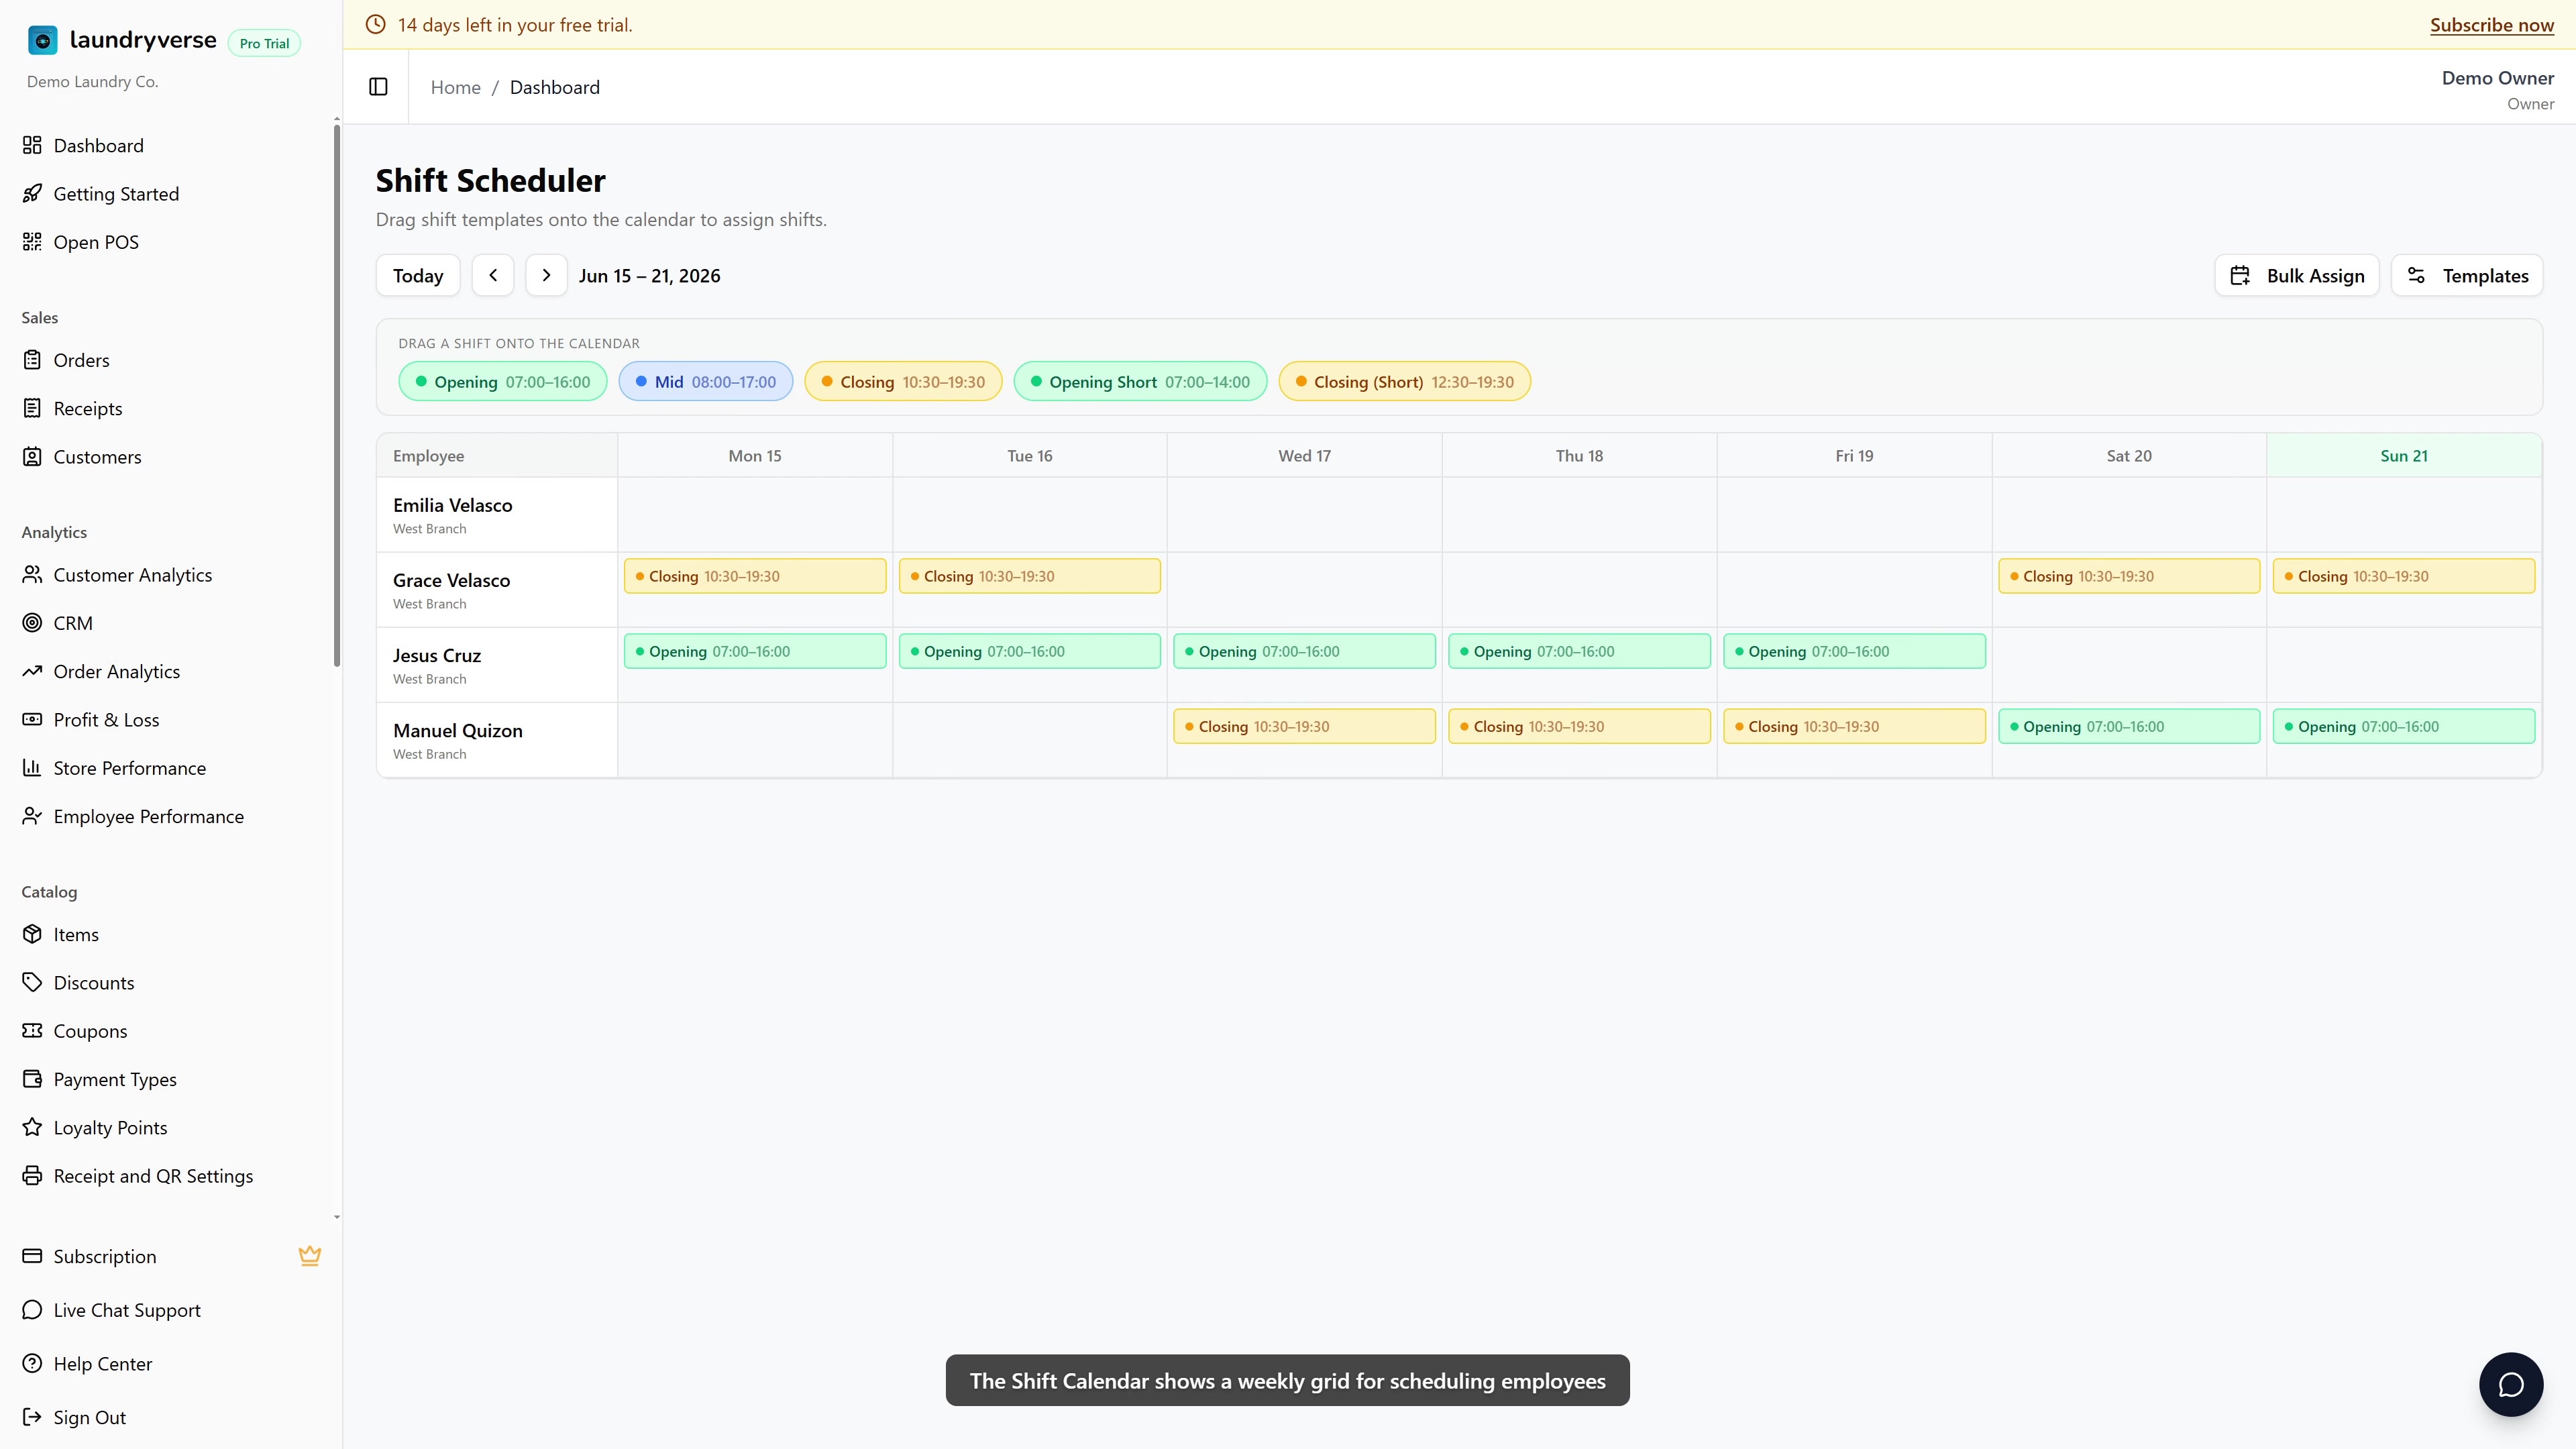This screenshot has height=1449, width=2576.
Task: Click Jesus Cruz's Monday Opening shift
Action: click(755, 651)
